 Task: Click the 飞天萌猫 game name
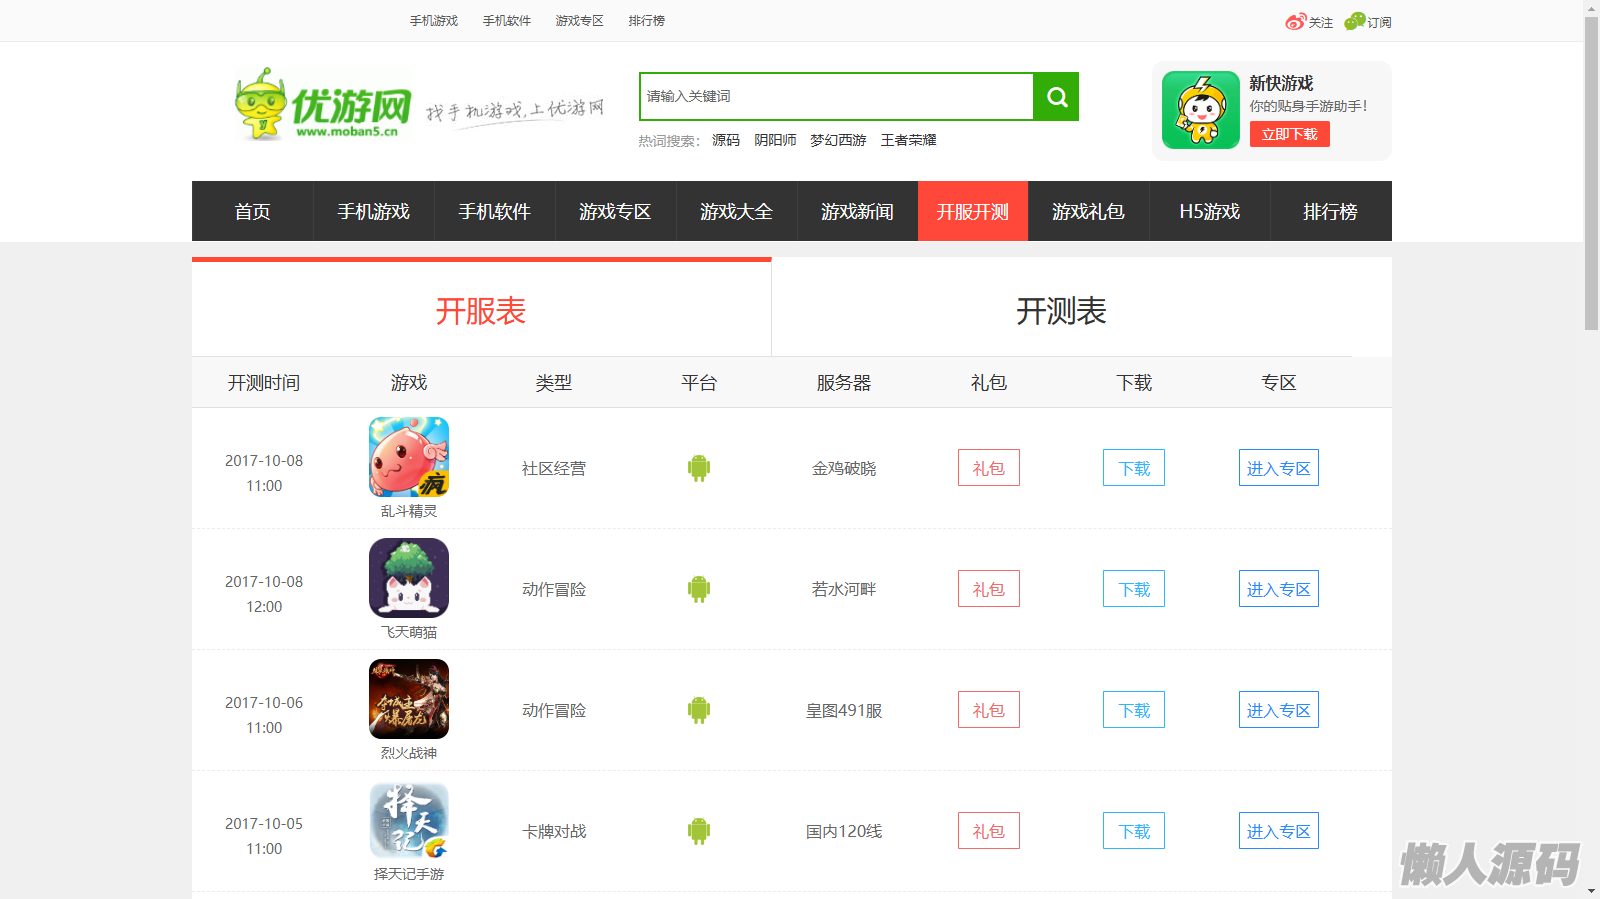[409, 632]
